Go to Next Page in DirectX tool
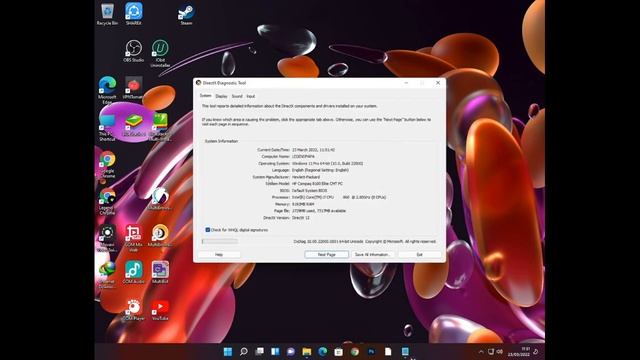 (327, 254)
